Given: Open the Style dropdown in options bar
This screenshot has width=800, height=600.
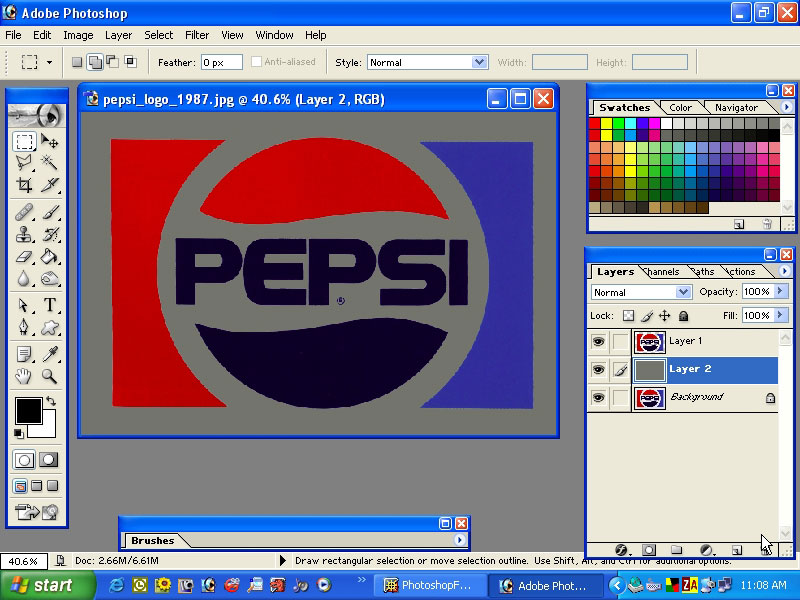Looking at the screenshot, I should point(427,61).
